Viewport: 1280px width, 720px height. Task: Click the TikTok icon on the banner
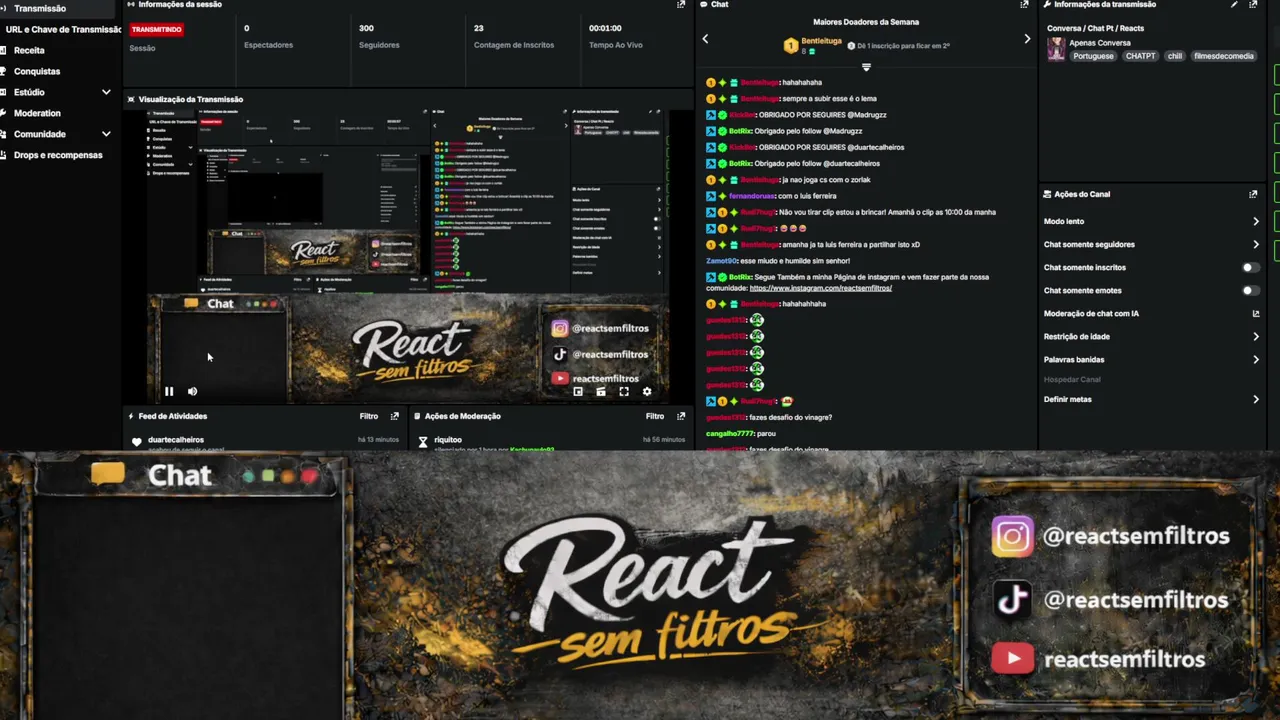click(x=1012, y=599)
